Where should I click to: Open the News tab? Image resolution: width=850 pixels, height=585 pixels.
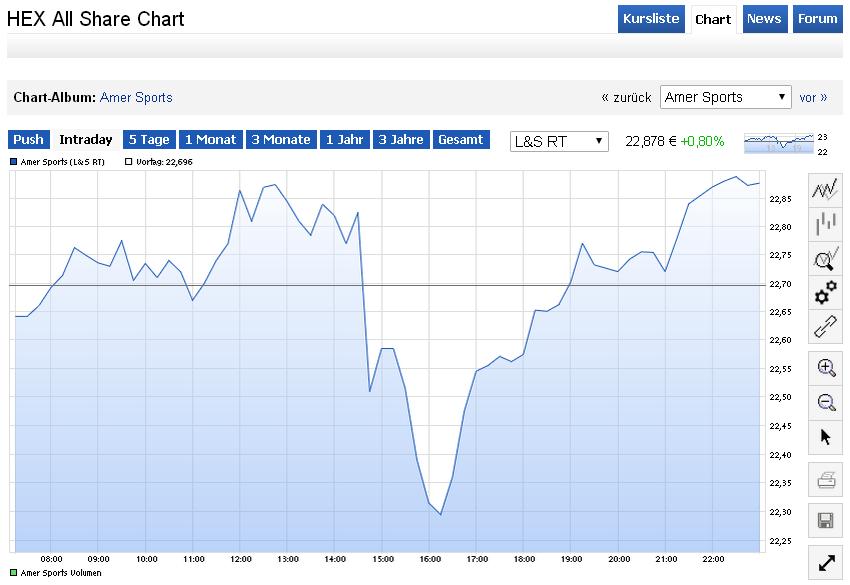click(x=764, y=19)
